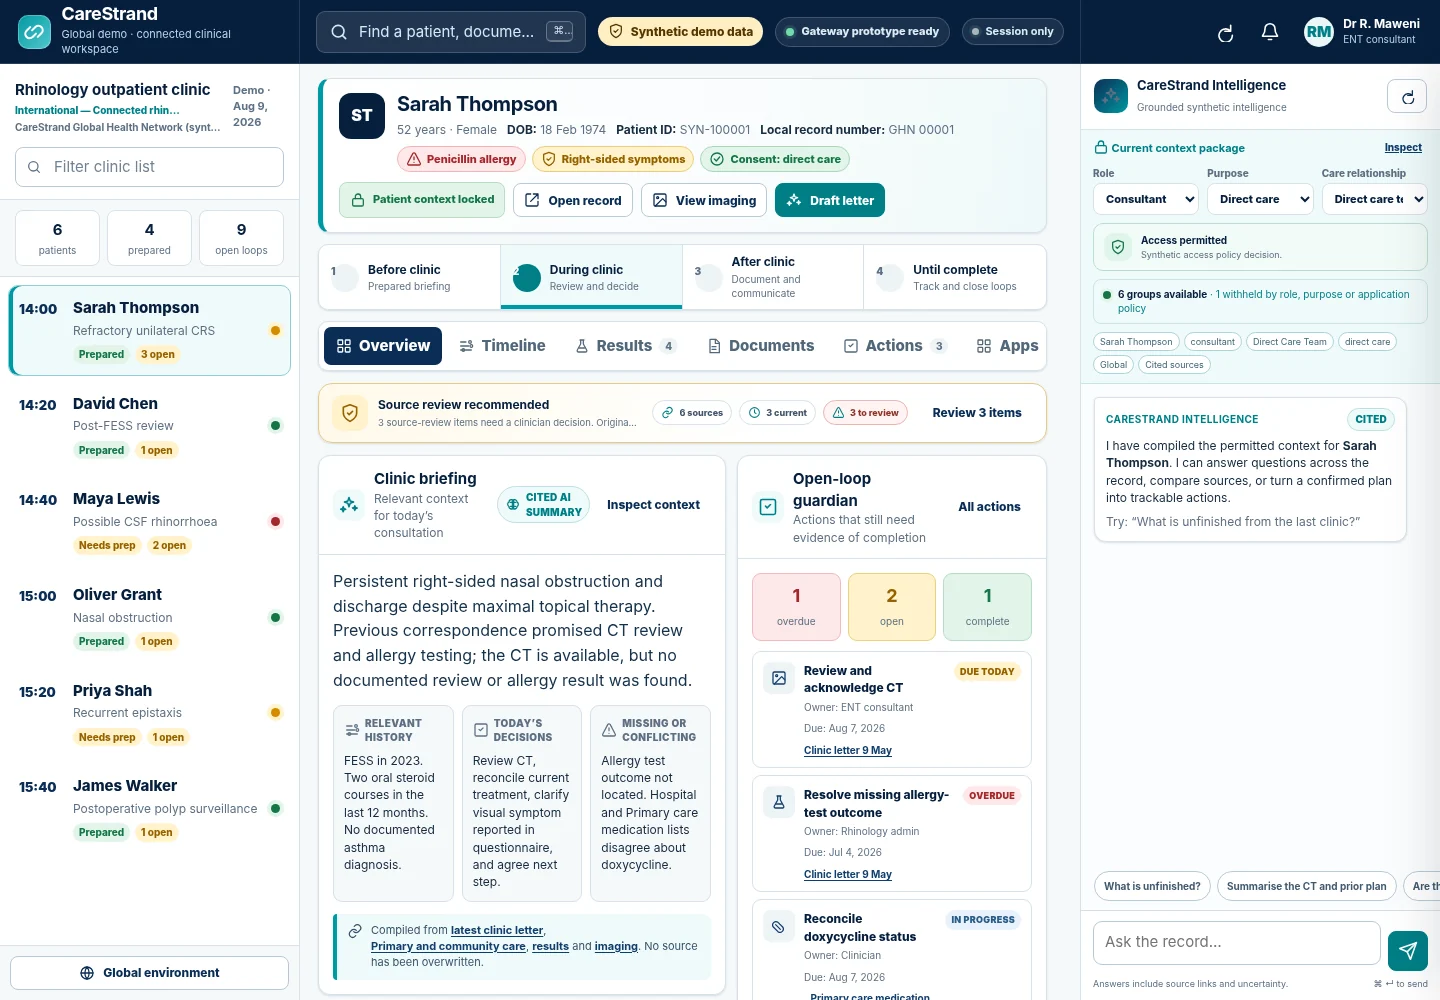Click the refresh icon in the top bar
The height and width of the screenshot is (1000, 1440).
click(x=1225, y=33)
